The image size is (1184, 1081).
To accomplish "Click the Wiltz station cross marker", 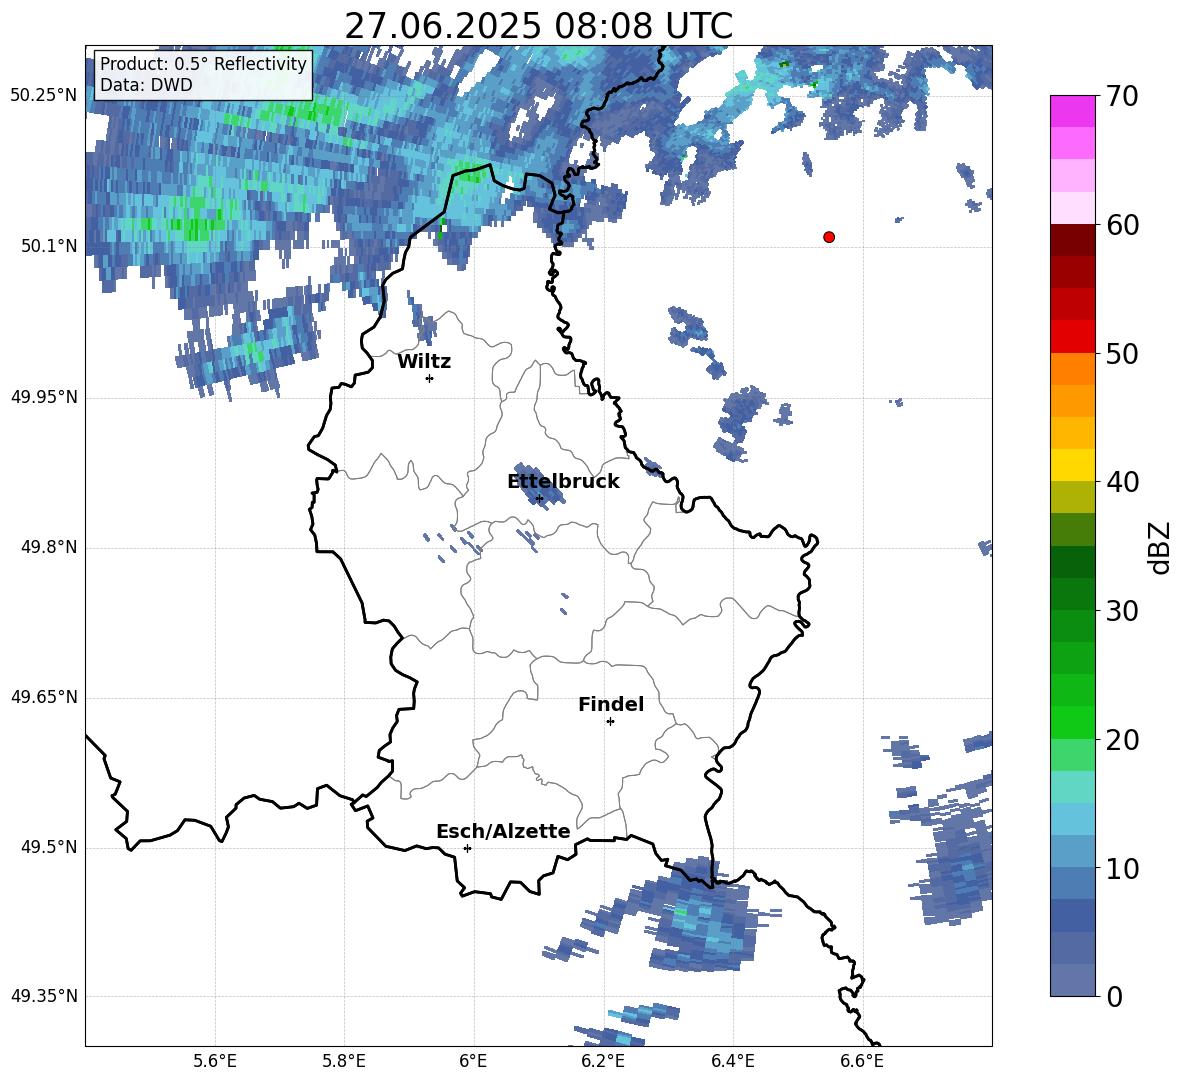I will (x=430, y=378).
